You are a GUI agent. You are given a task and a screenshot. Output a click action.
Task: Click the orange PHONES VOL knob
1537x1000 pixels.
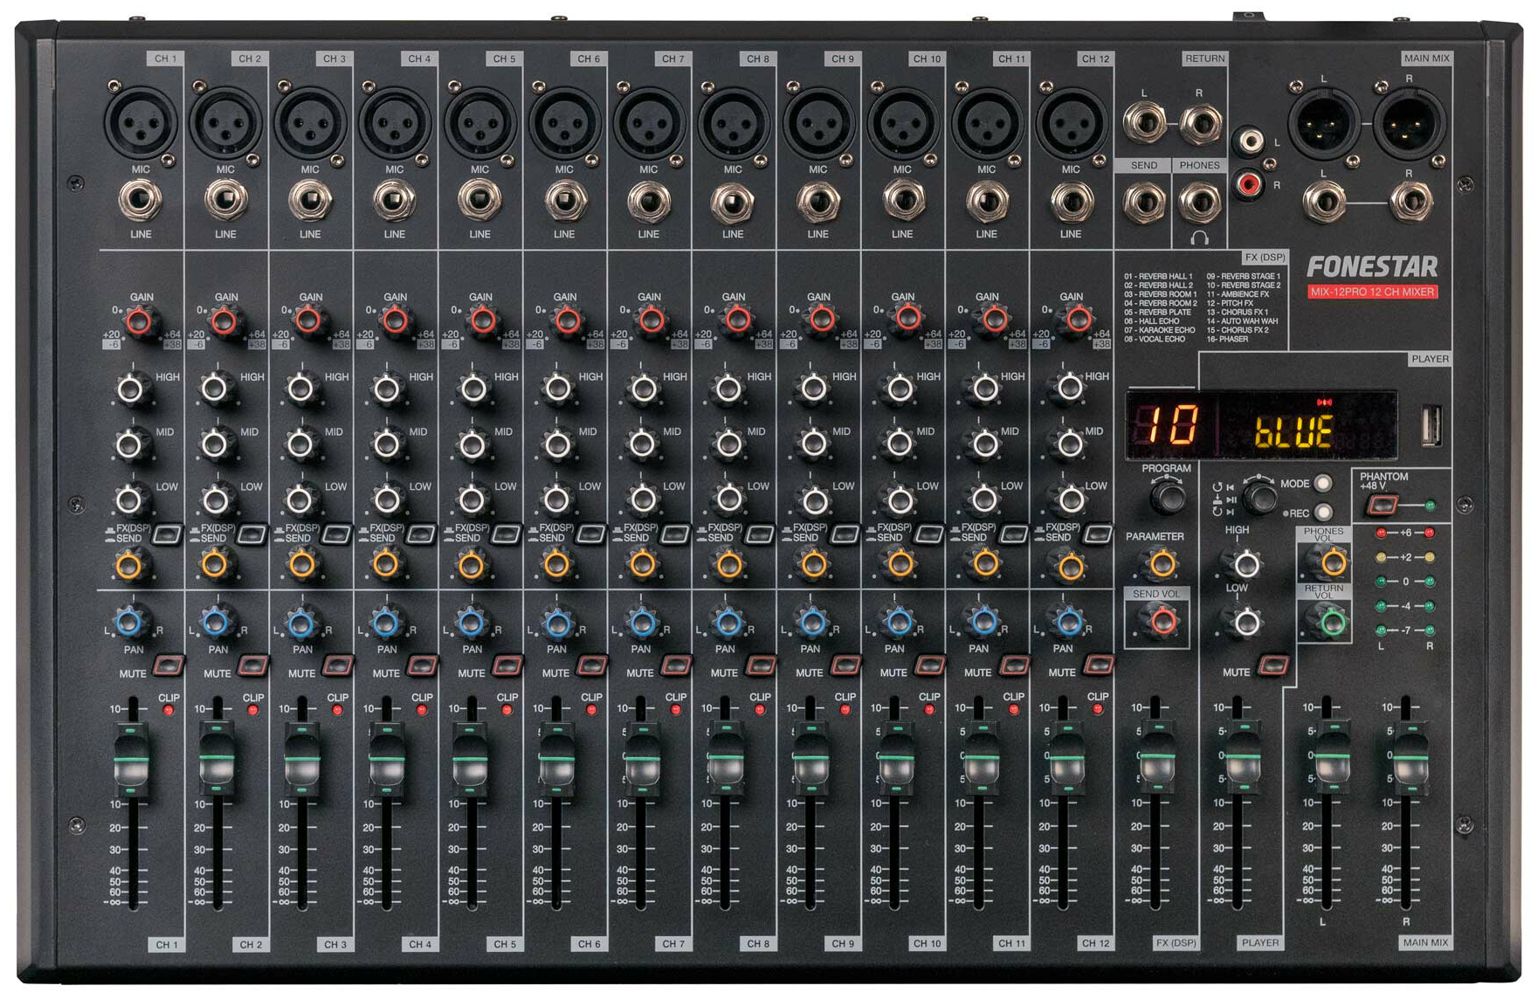pyautogui.click(x=1331, y=564)
